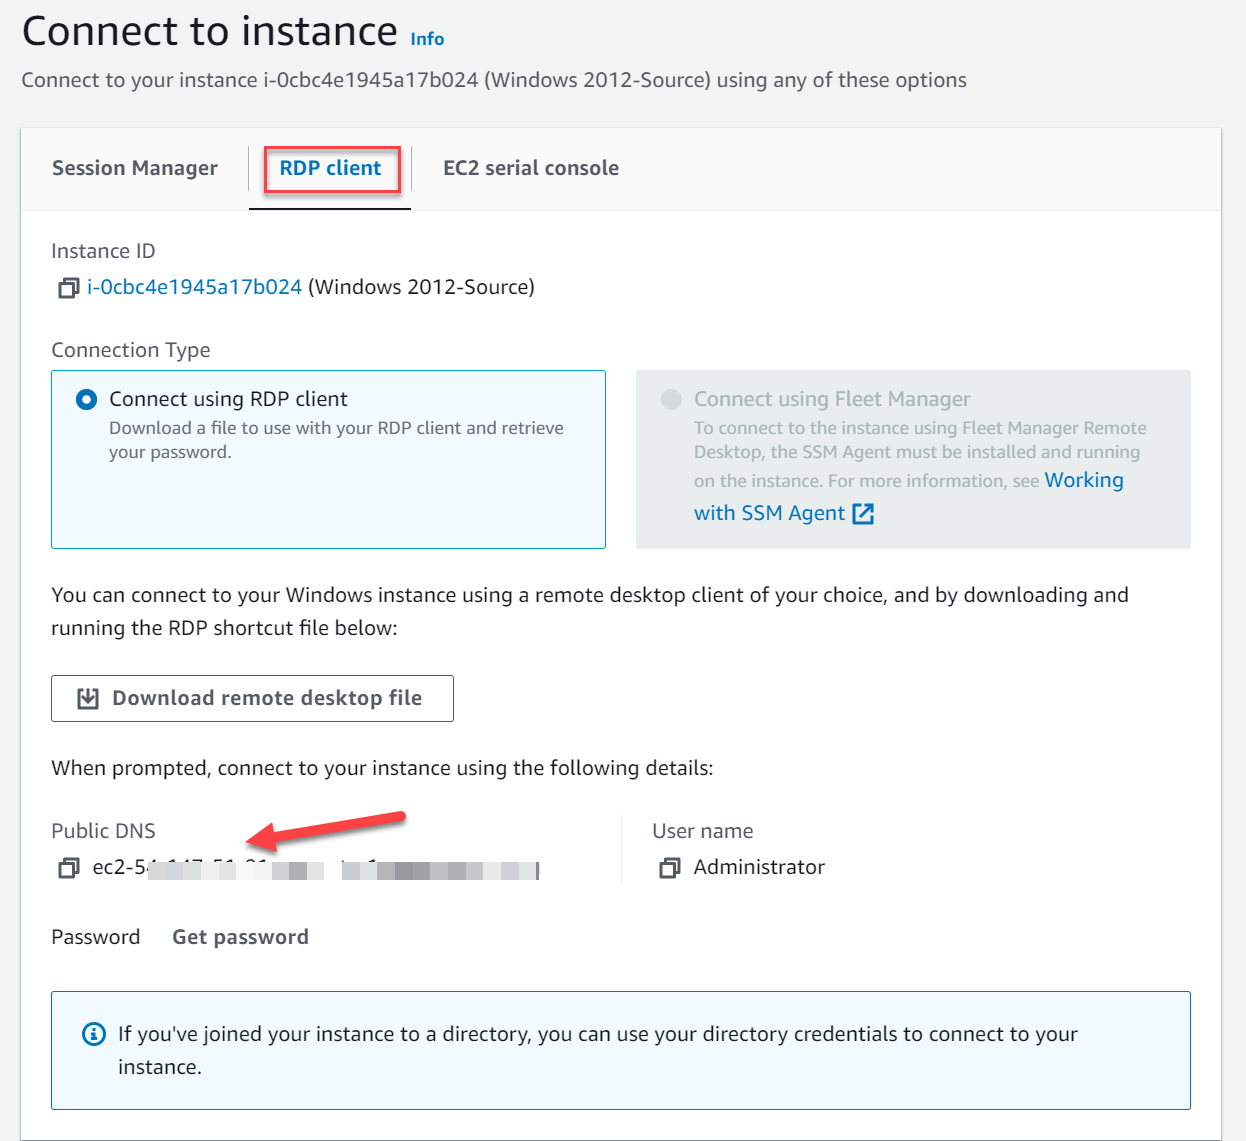Click Info next to the Connect to instance heading
1246x1141 pixels.
click(427, 38)
